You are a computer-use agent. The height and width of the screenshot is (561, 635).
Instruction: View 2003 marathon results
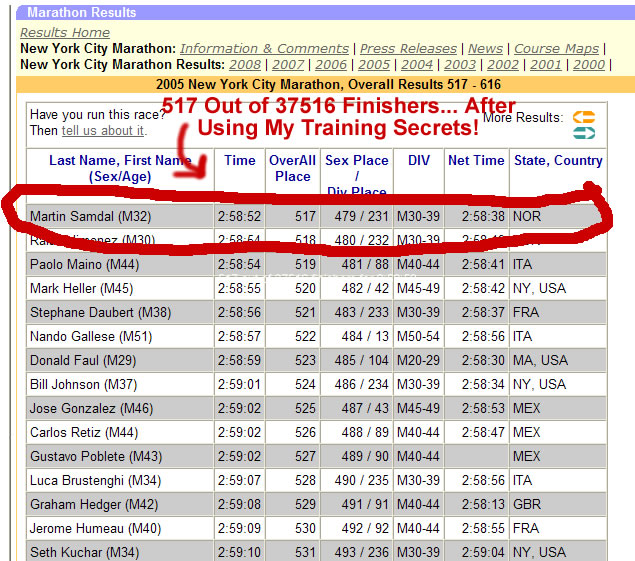pyautogui.click(x=460, y=64)
